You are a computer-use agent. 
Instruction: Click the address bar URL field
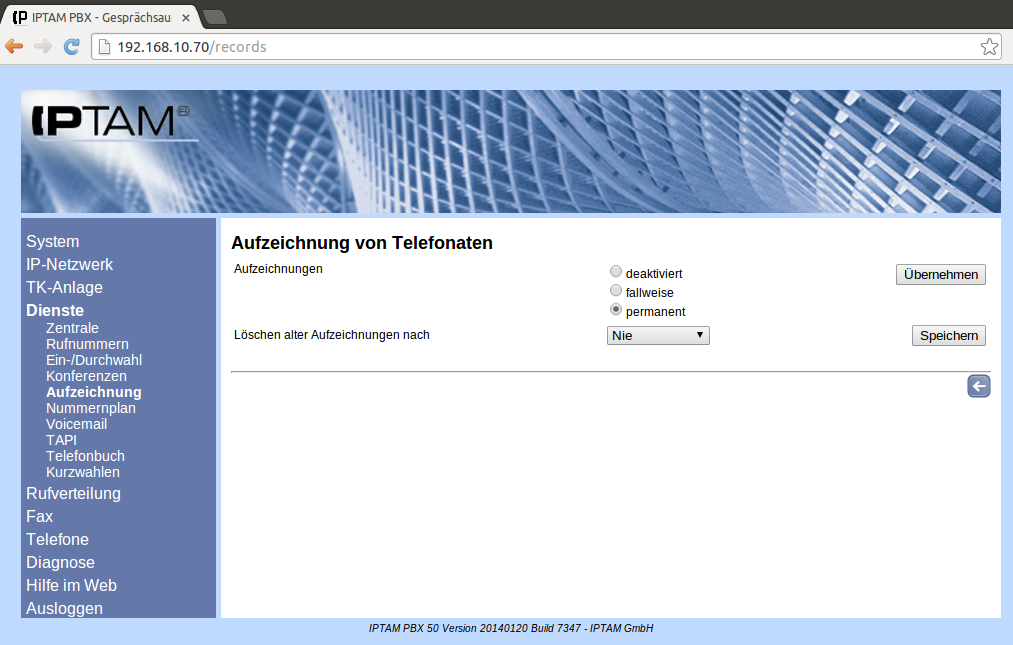pos(540,47)
